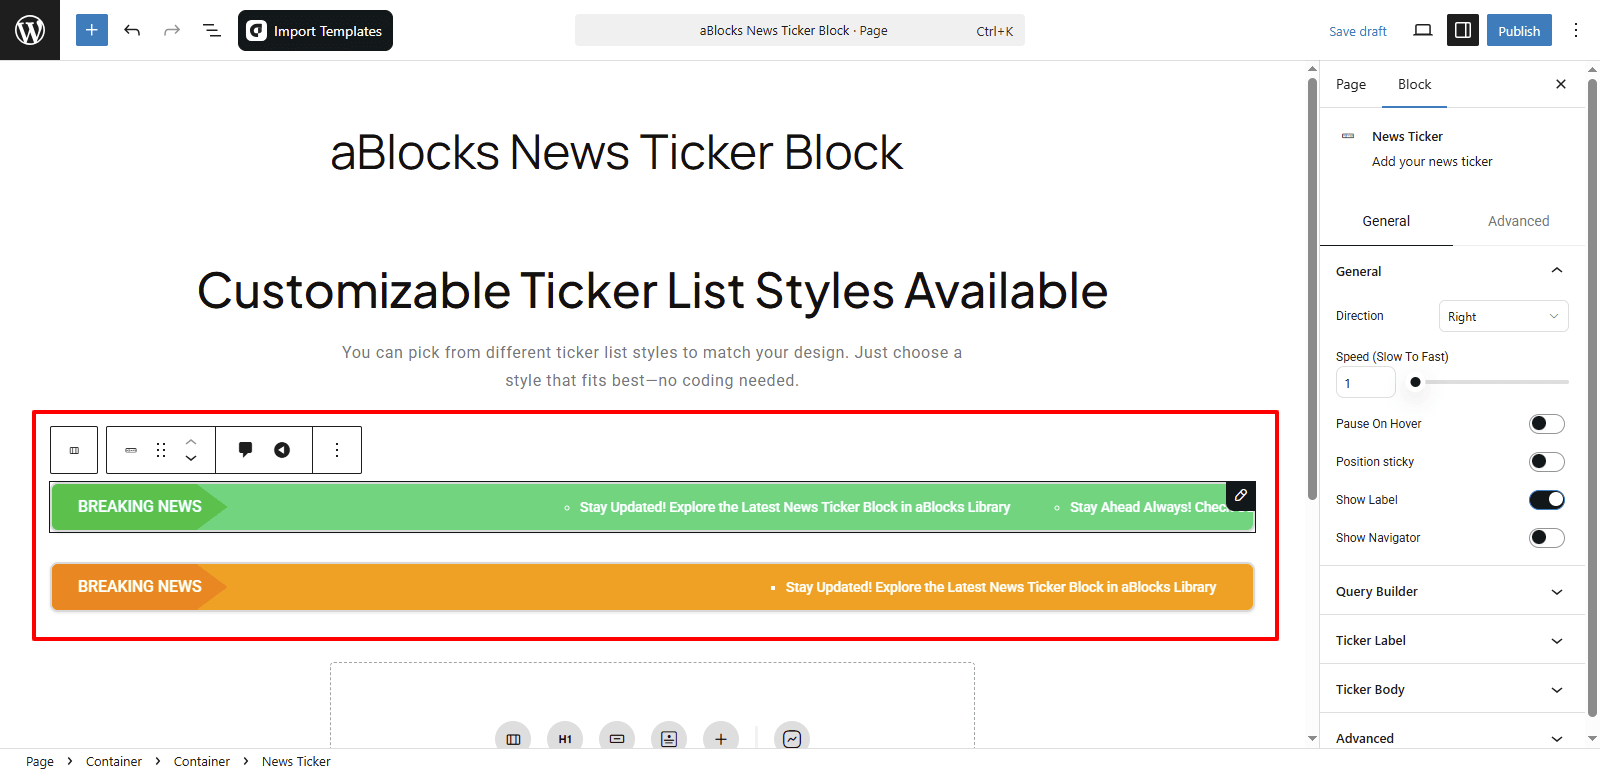Click the Publish button
This screenshot has width=1600, height=773.
pos(1519,30)
